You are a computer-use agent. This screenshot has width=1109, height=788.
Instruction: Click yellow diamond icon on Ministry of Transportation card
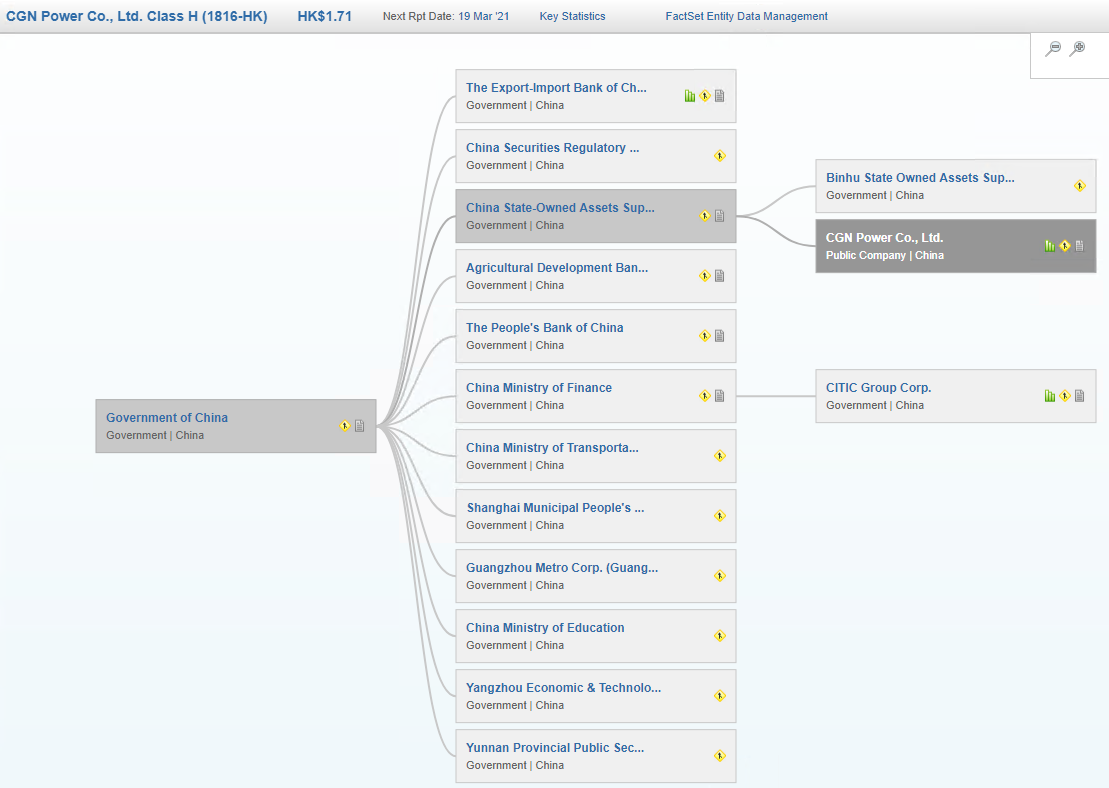pos(719,456)
